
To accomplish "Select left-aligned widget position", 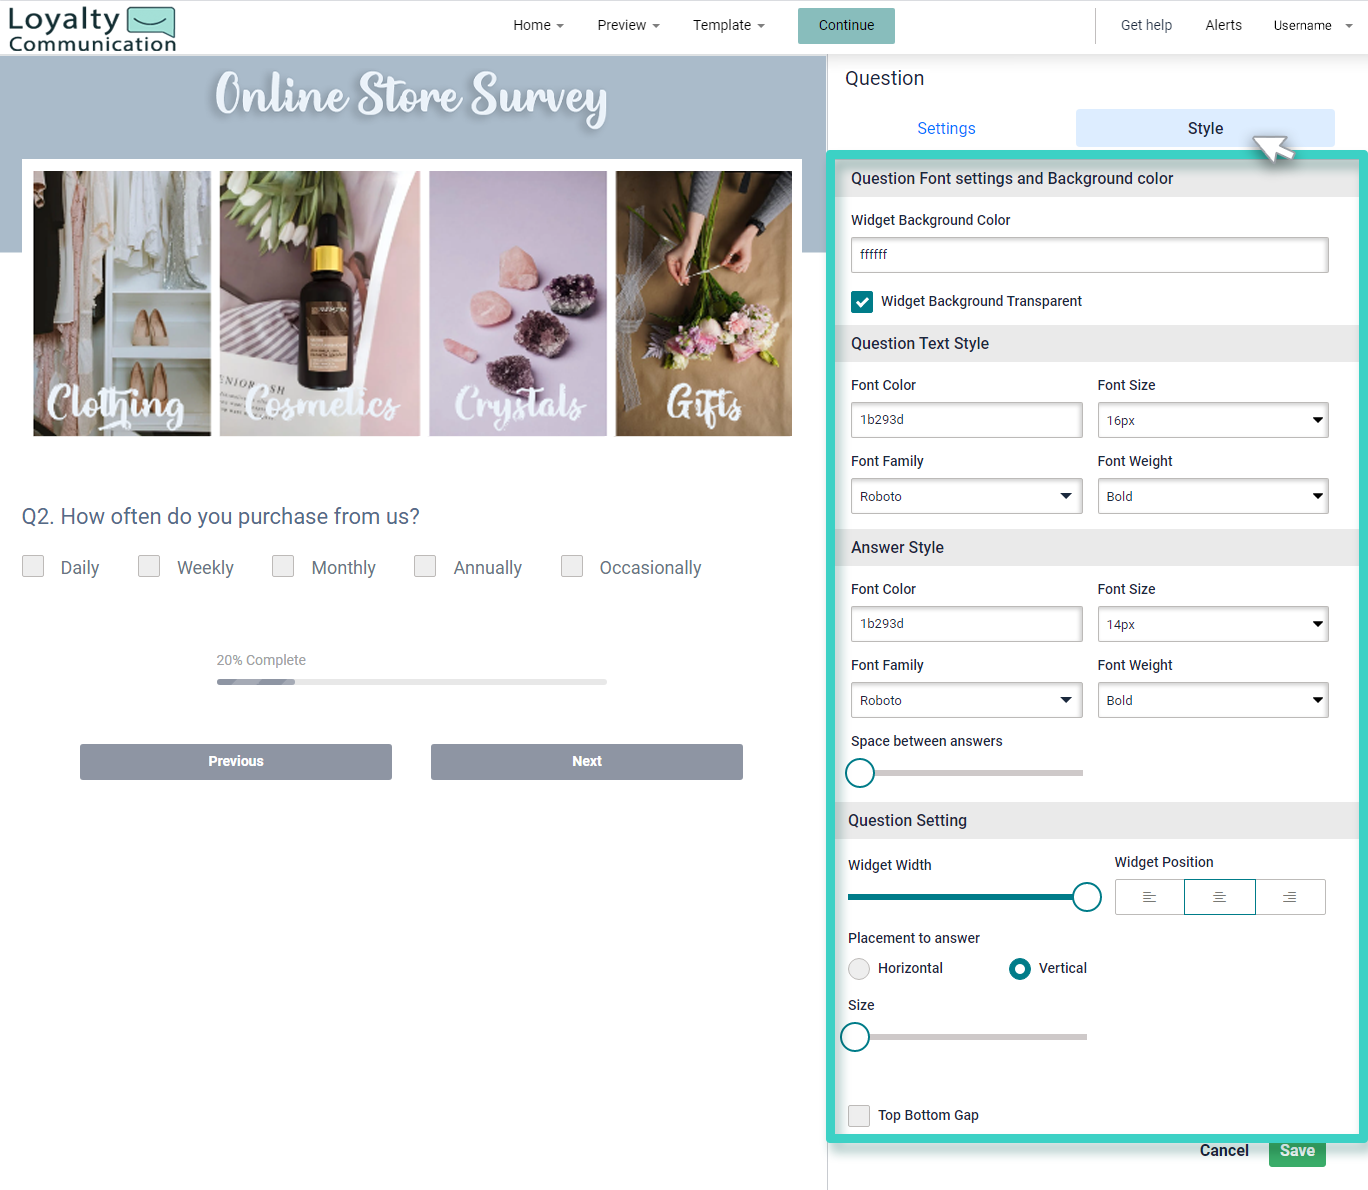I will click(x=1148, y=897).
